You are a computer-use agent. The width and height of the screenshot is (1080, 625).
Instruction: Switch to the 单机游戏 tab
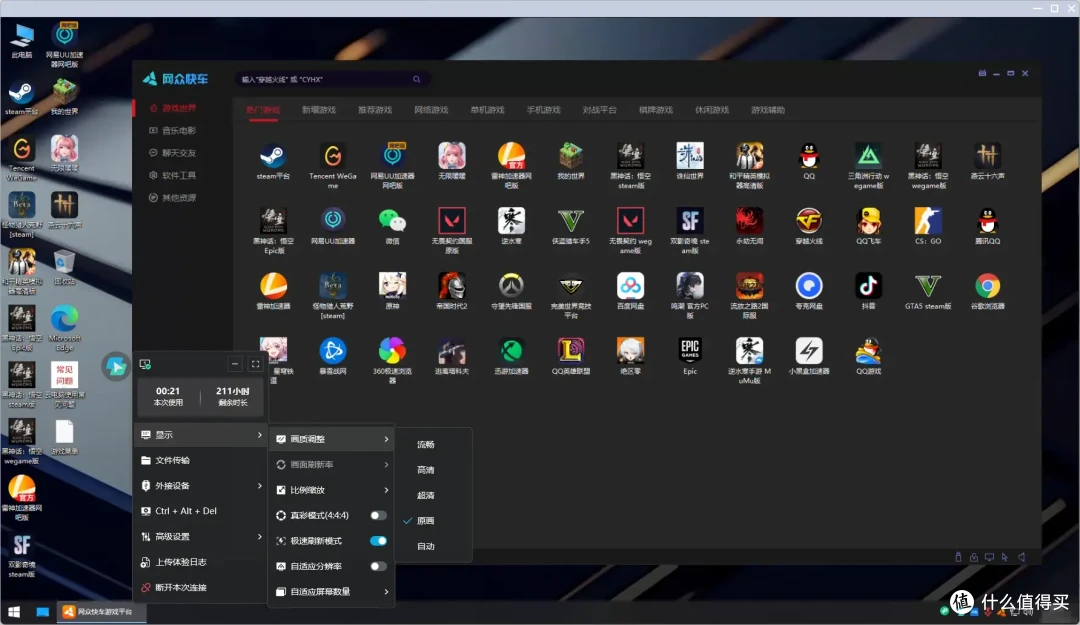(488, 110)
